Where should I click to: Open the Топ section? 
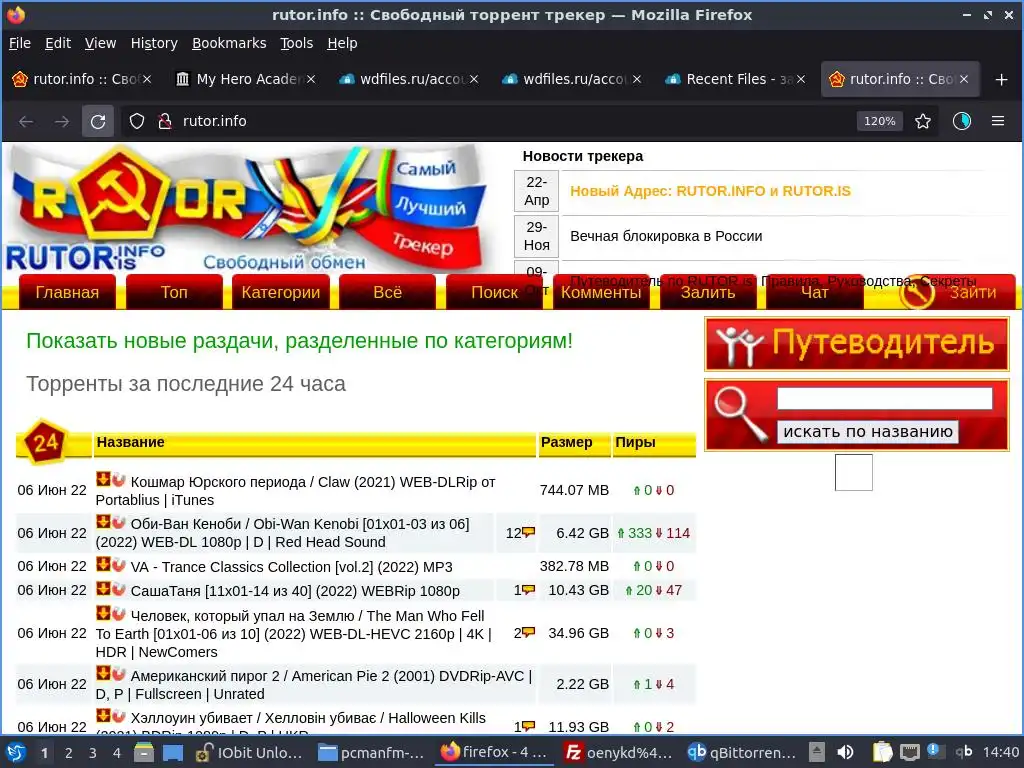click(x=174, y=292)
